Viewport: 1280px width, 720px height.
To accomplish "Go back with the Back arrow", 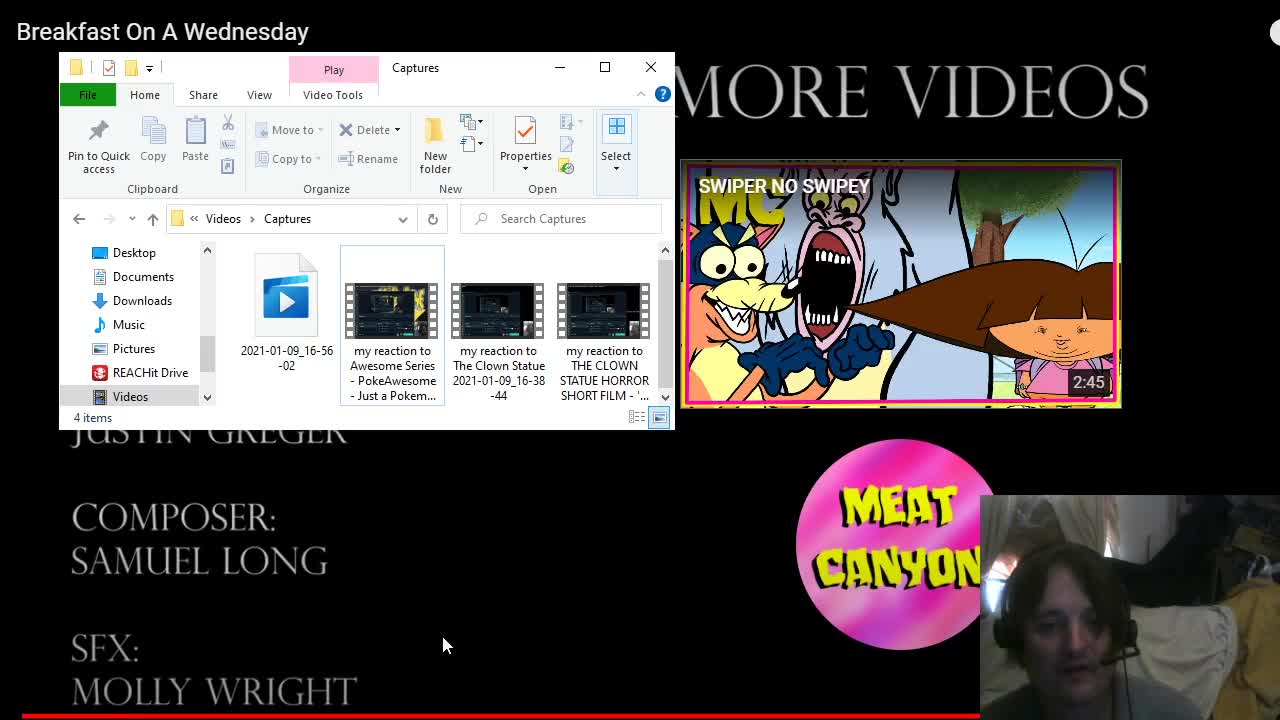I will (x=79, y=219).
